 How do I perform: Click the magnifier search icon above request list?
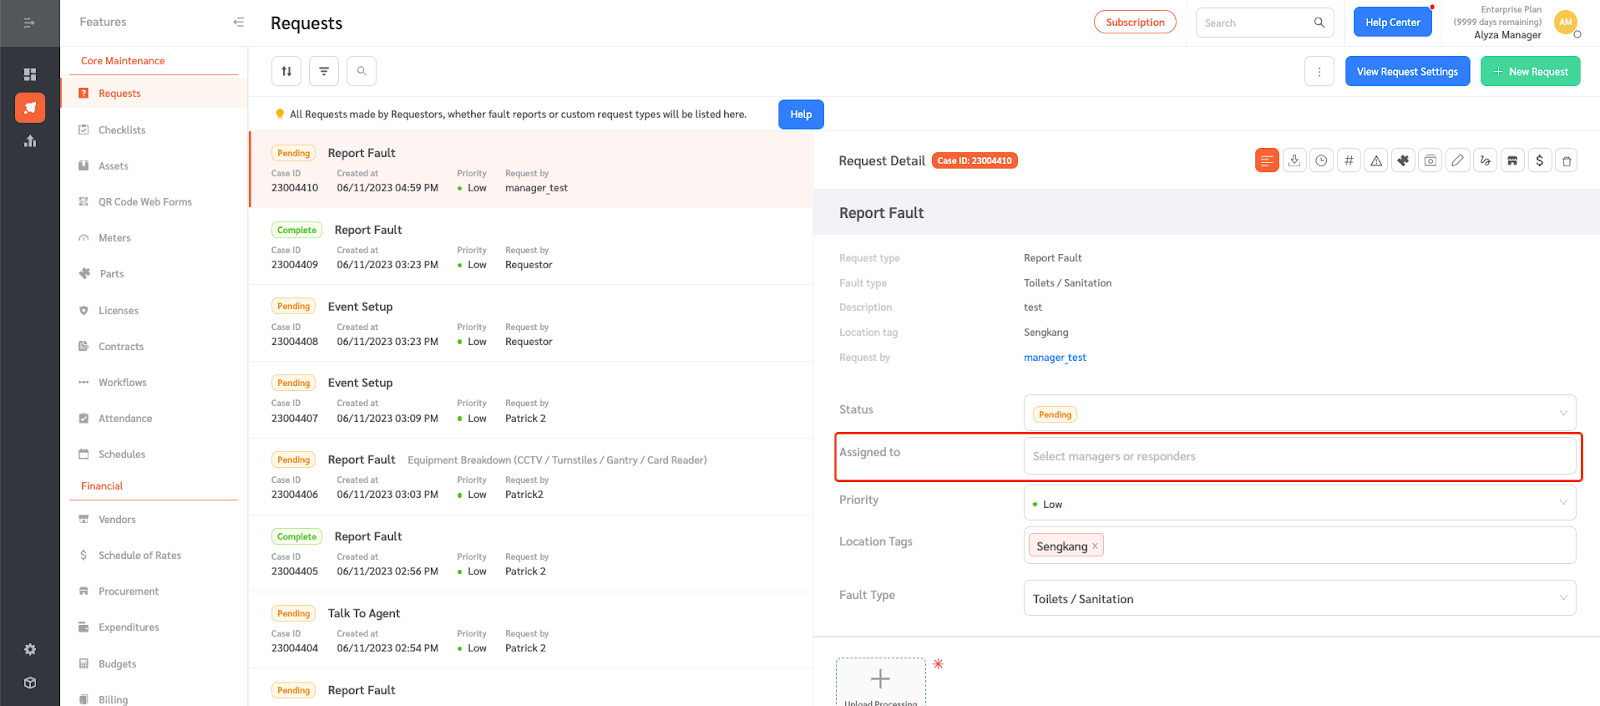[x=361, y=71]
